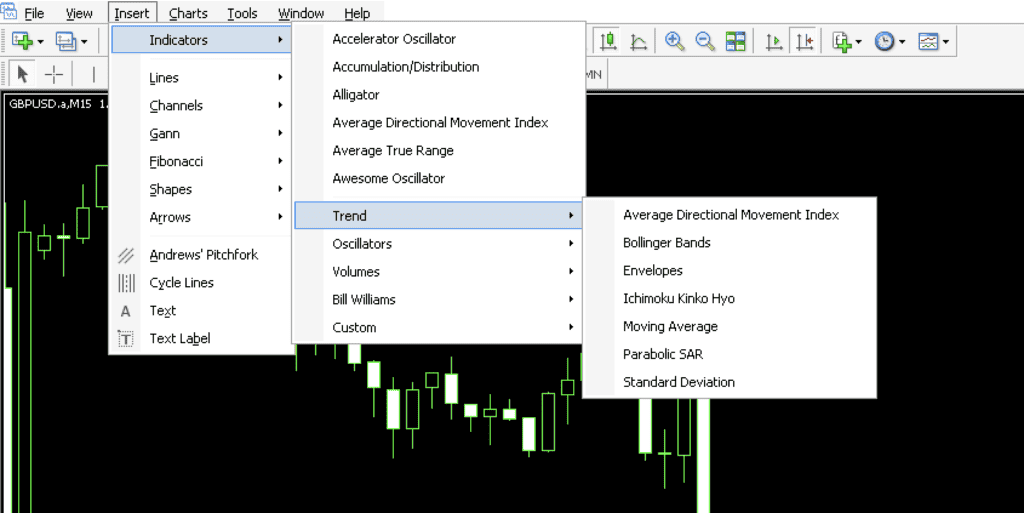Image resolution: width=1024 pixels, height=513 pixels.
Task: Click the New Chart toolbar icon
Action: 22,41
